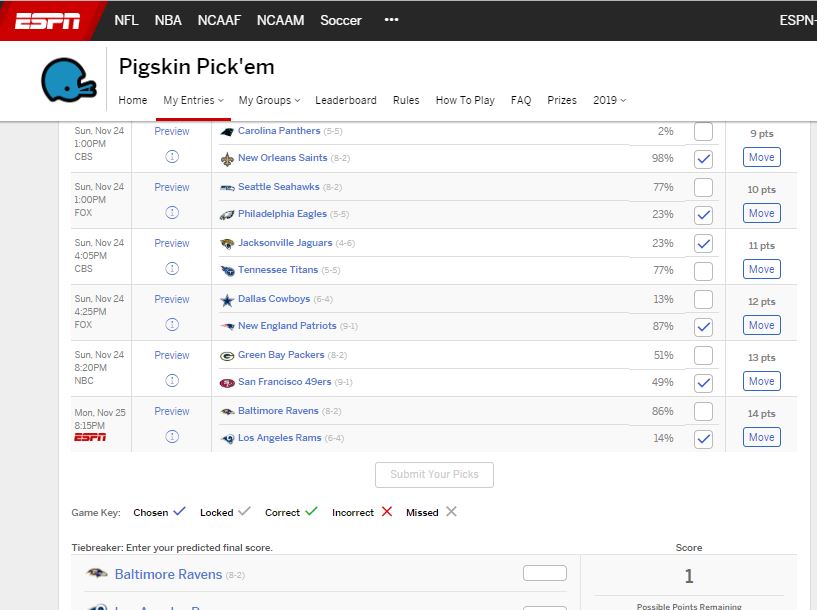Click the Green Bay Packers team logo
The image size is (817, 610).
(x=227, y=356)
